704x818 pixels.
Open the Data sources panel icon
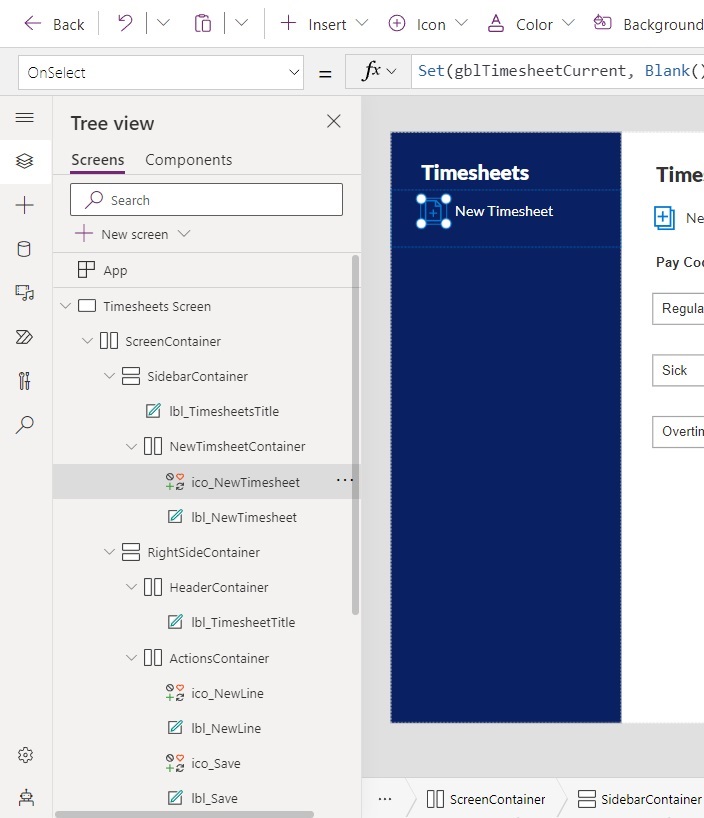[x=25, y=248]
